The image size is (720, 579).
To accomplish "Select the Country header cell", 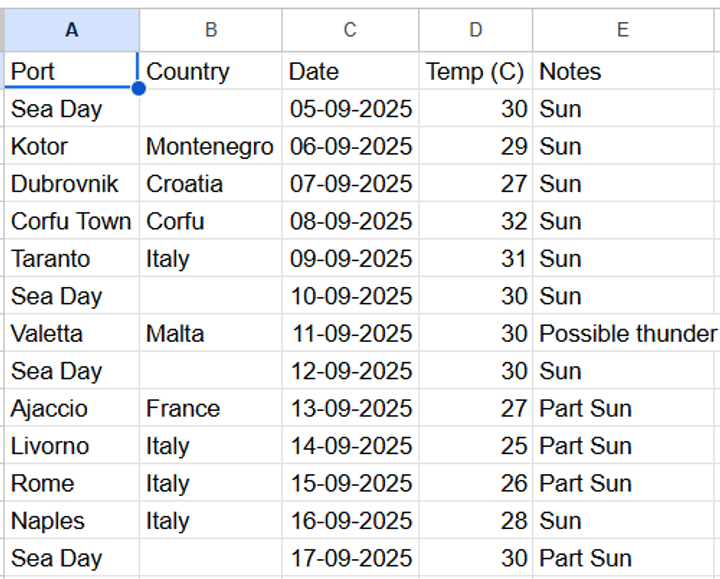I will pyautogui.click(x=211, y=71).
